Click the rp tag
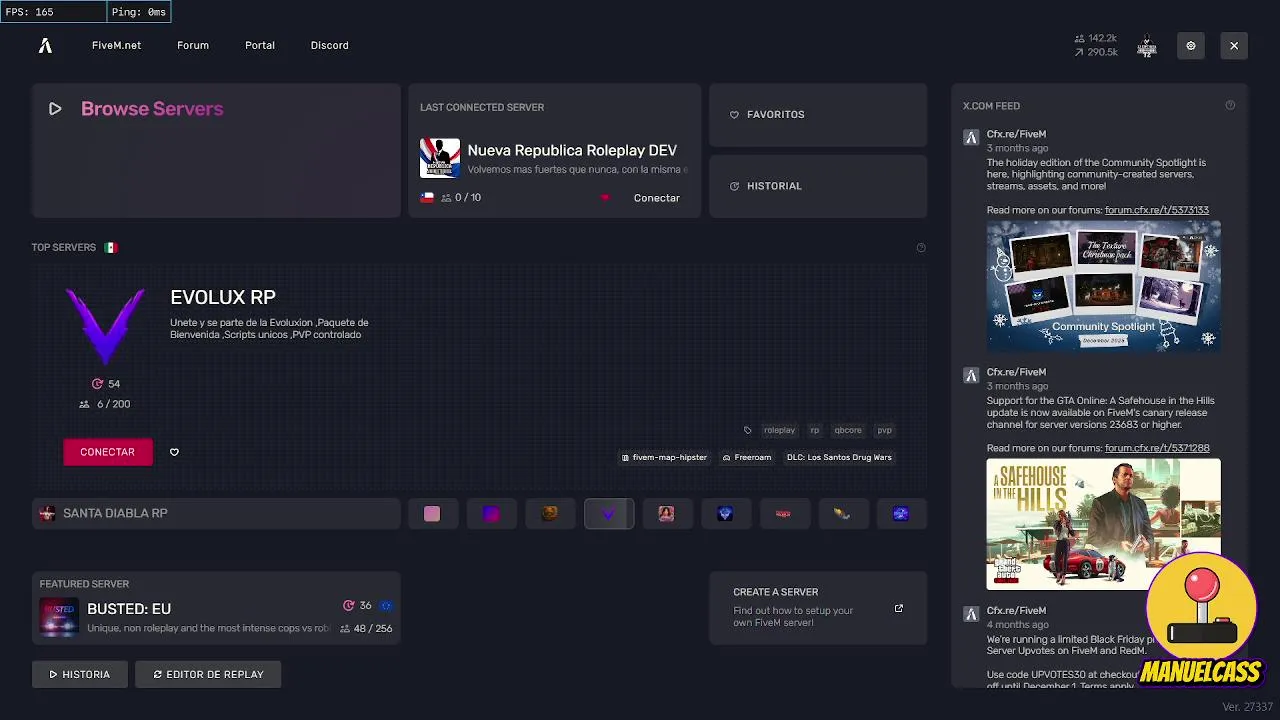 tap(815, 431)
